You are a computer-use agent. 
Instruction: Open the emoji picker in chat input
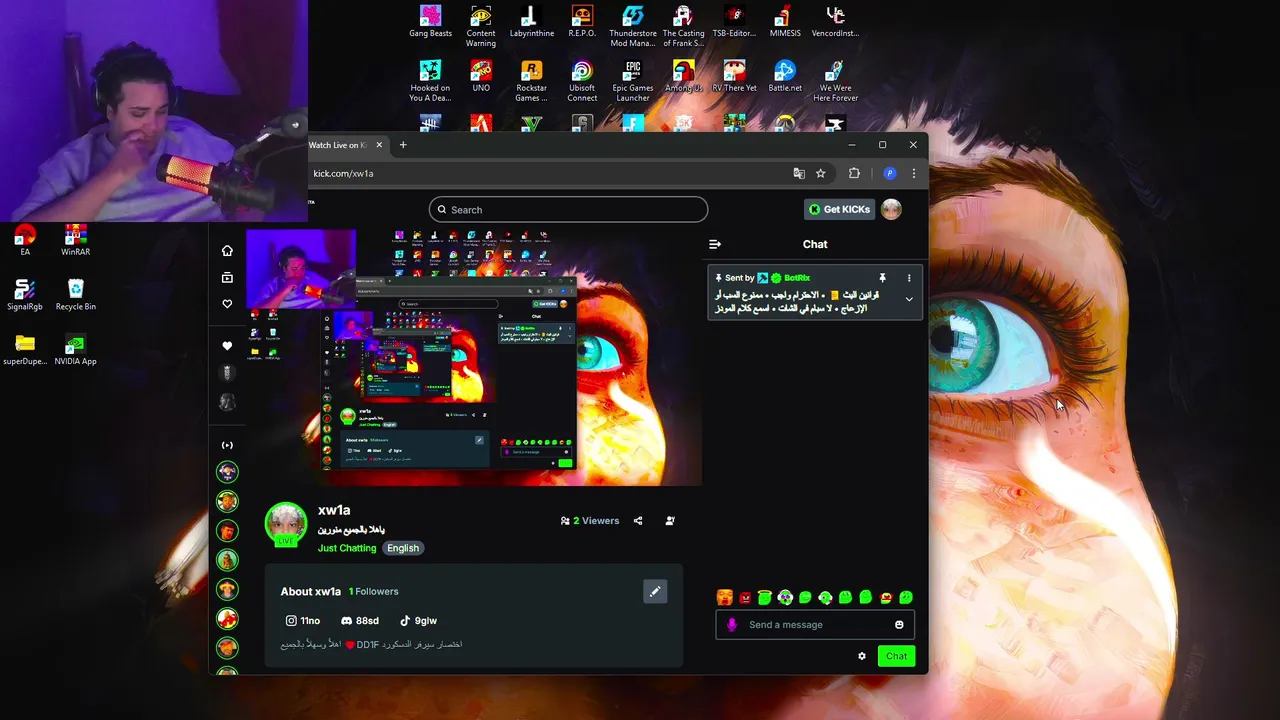[899, 625]
